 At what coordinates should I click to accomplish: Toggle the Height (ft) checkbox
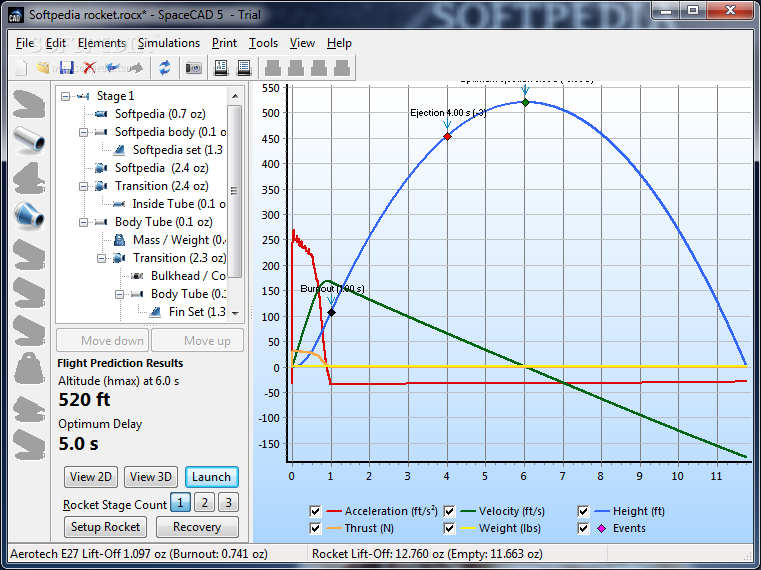[583, 511]
